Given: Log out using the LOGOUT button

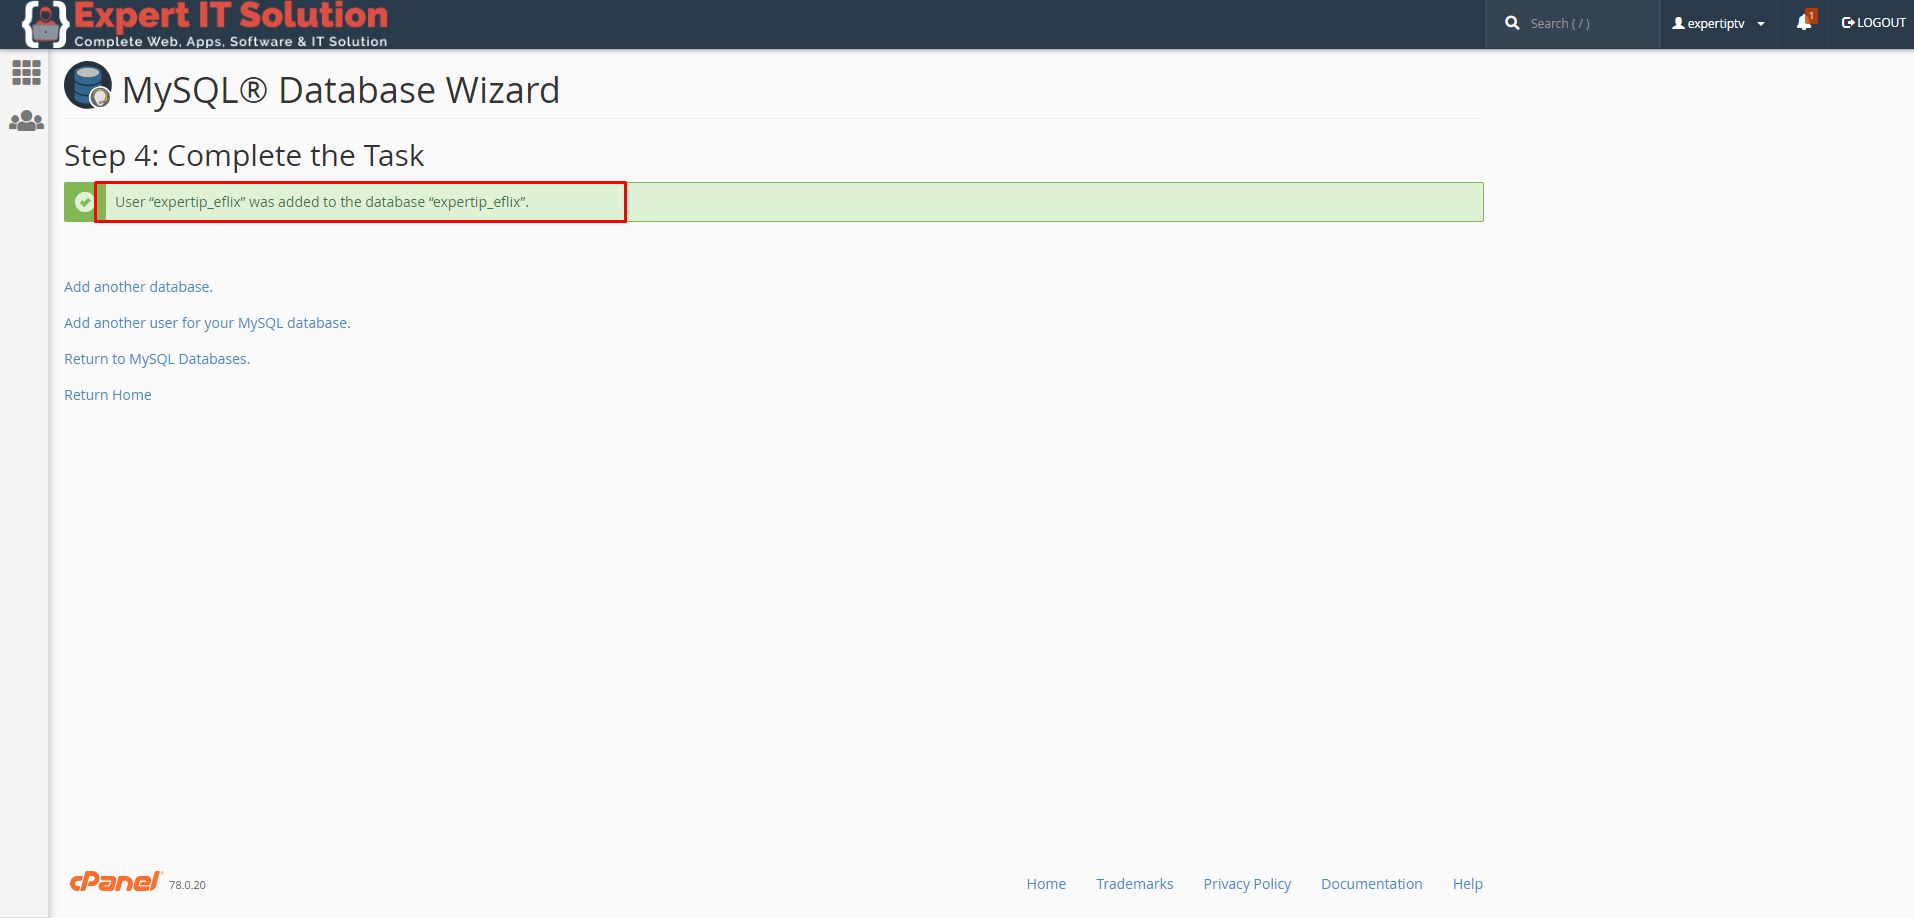Looking at the screenshot, I should click(x=1873, y=23).
